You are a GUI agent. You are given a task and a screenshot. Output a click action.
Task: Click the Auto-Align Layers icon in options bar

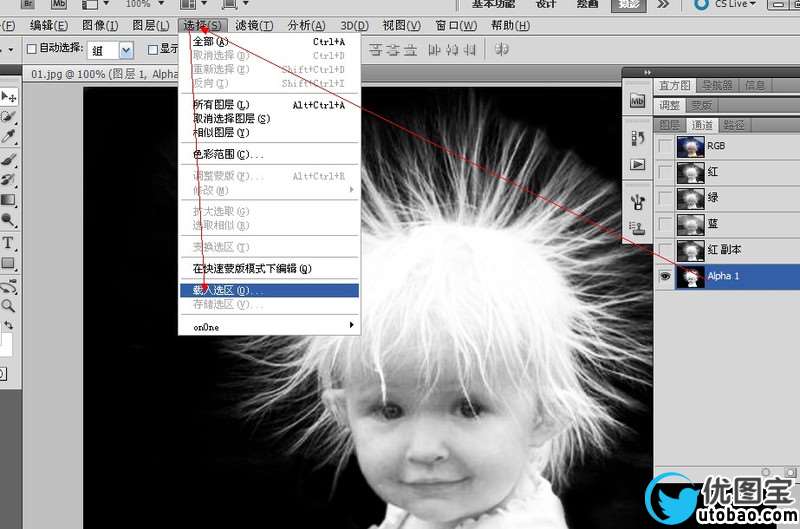pos(502,49)
